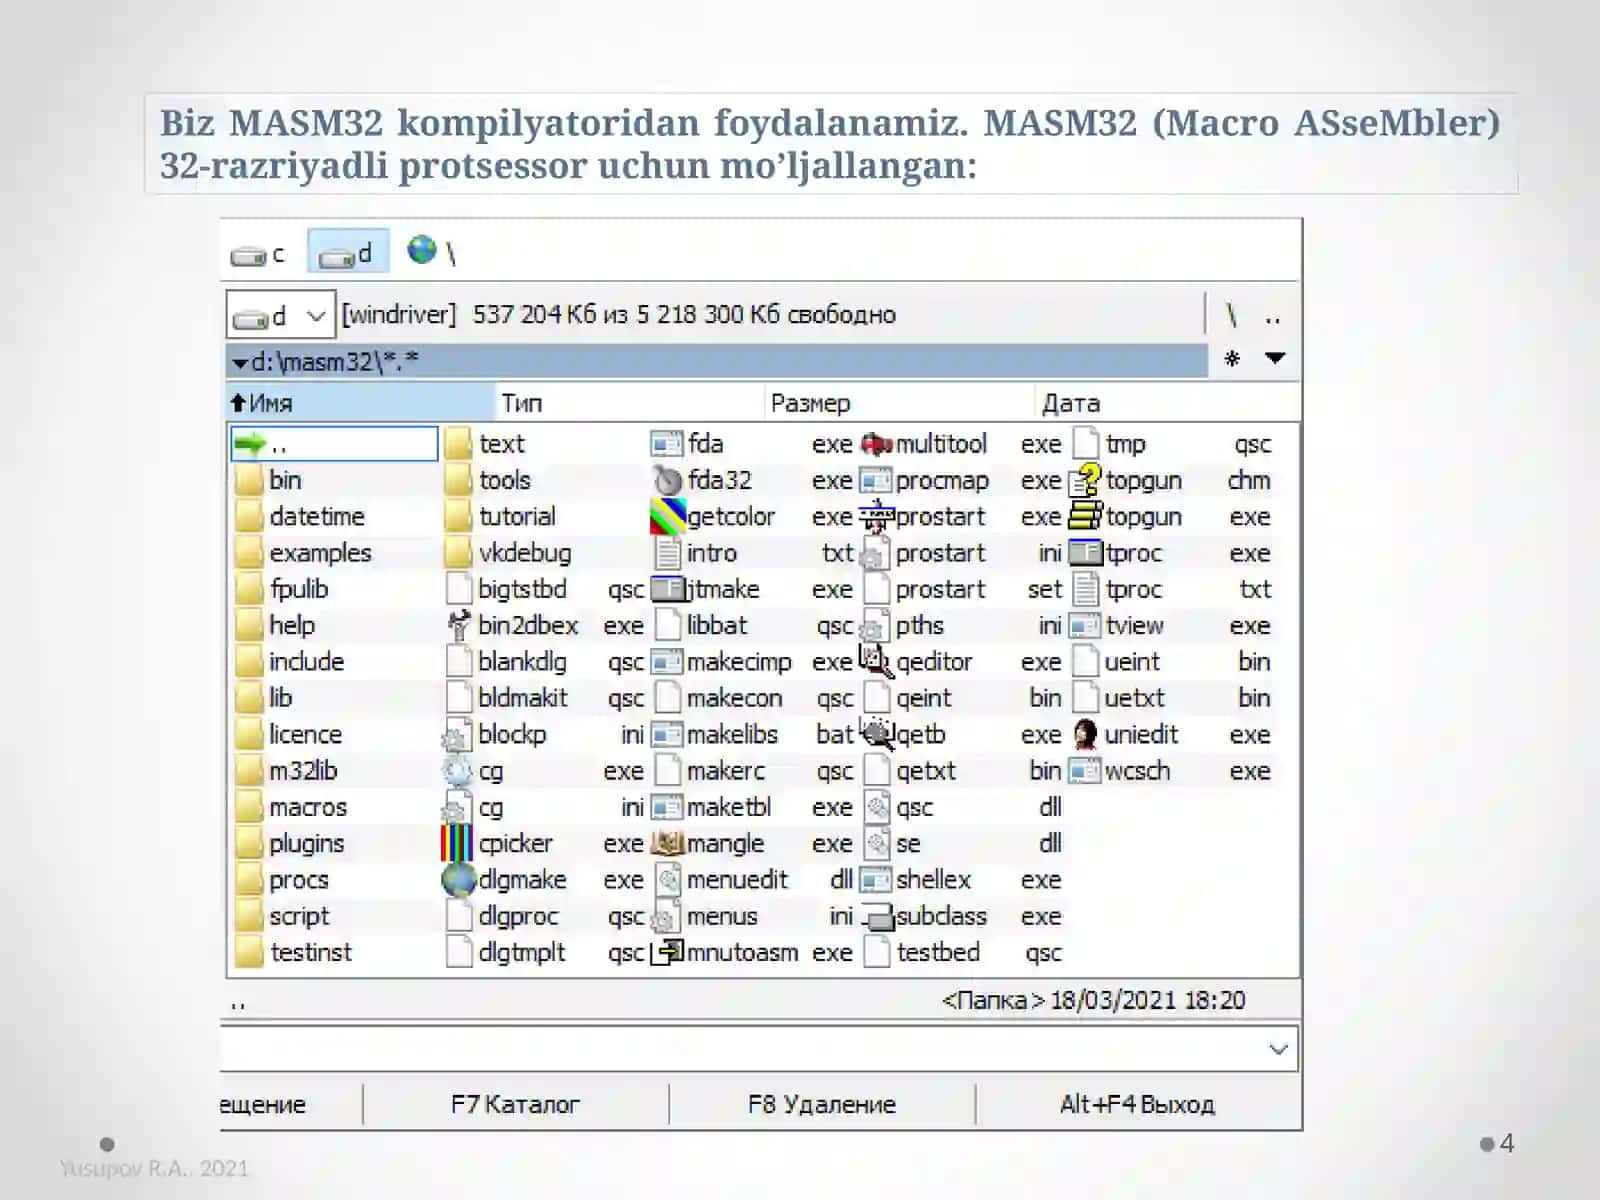Sort by the Имя column header
The height and width of the screenshot is (1200, 1600).
(361, 403)
